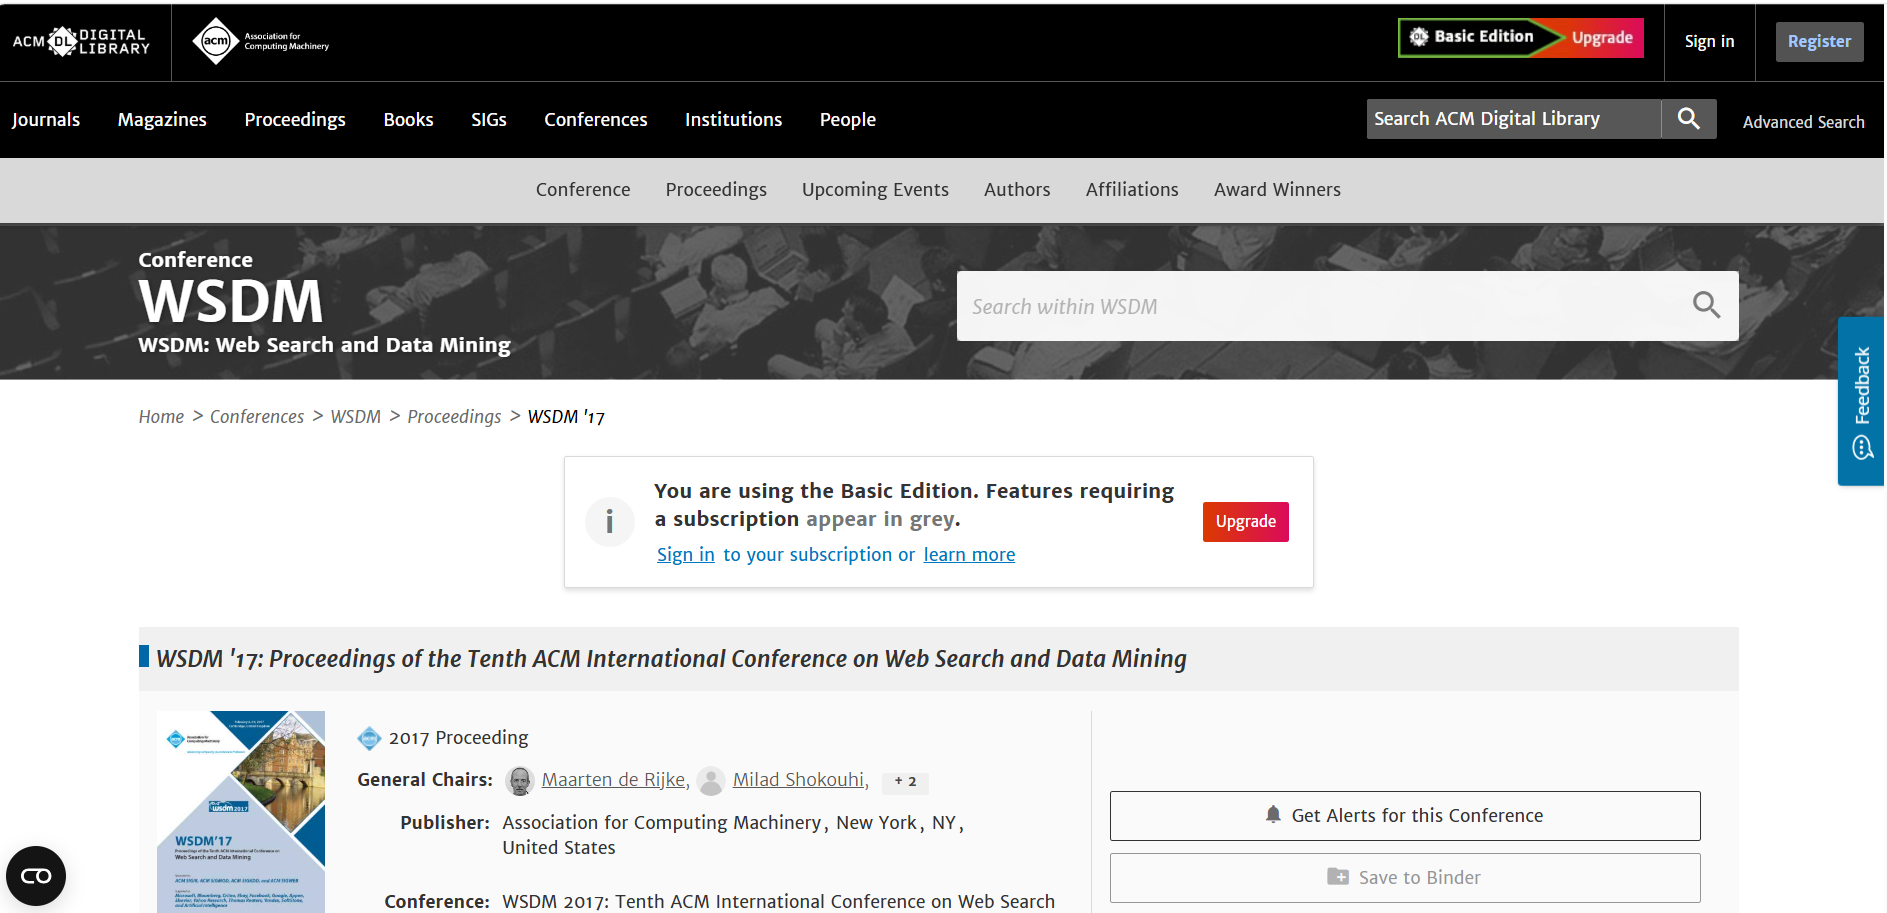The height and width of the screenshot is (913, 1887).
Task: Open the Feedback side tab
Action: pos(1861,401)
